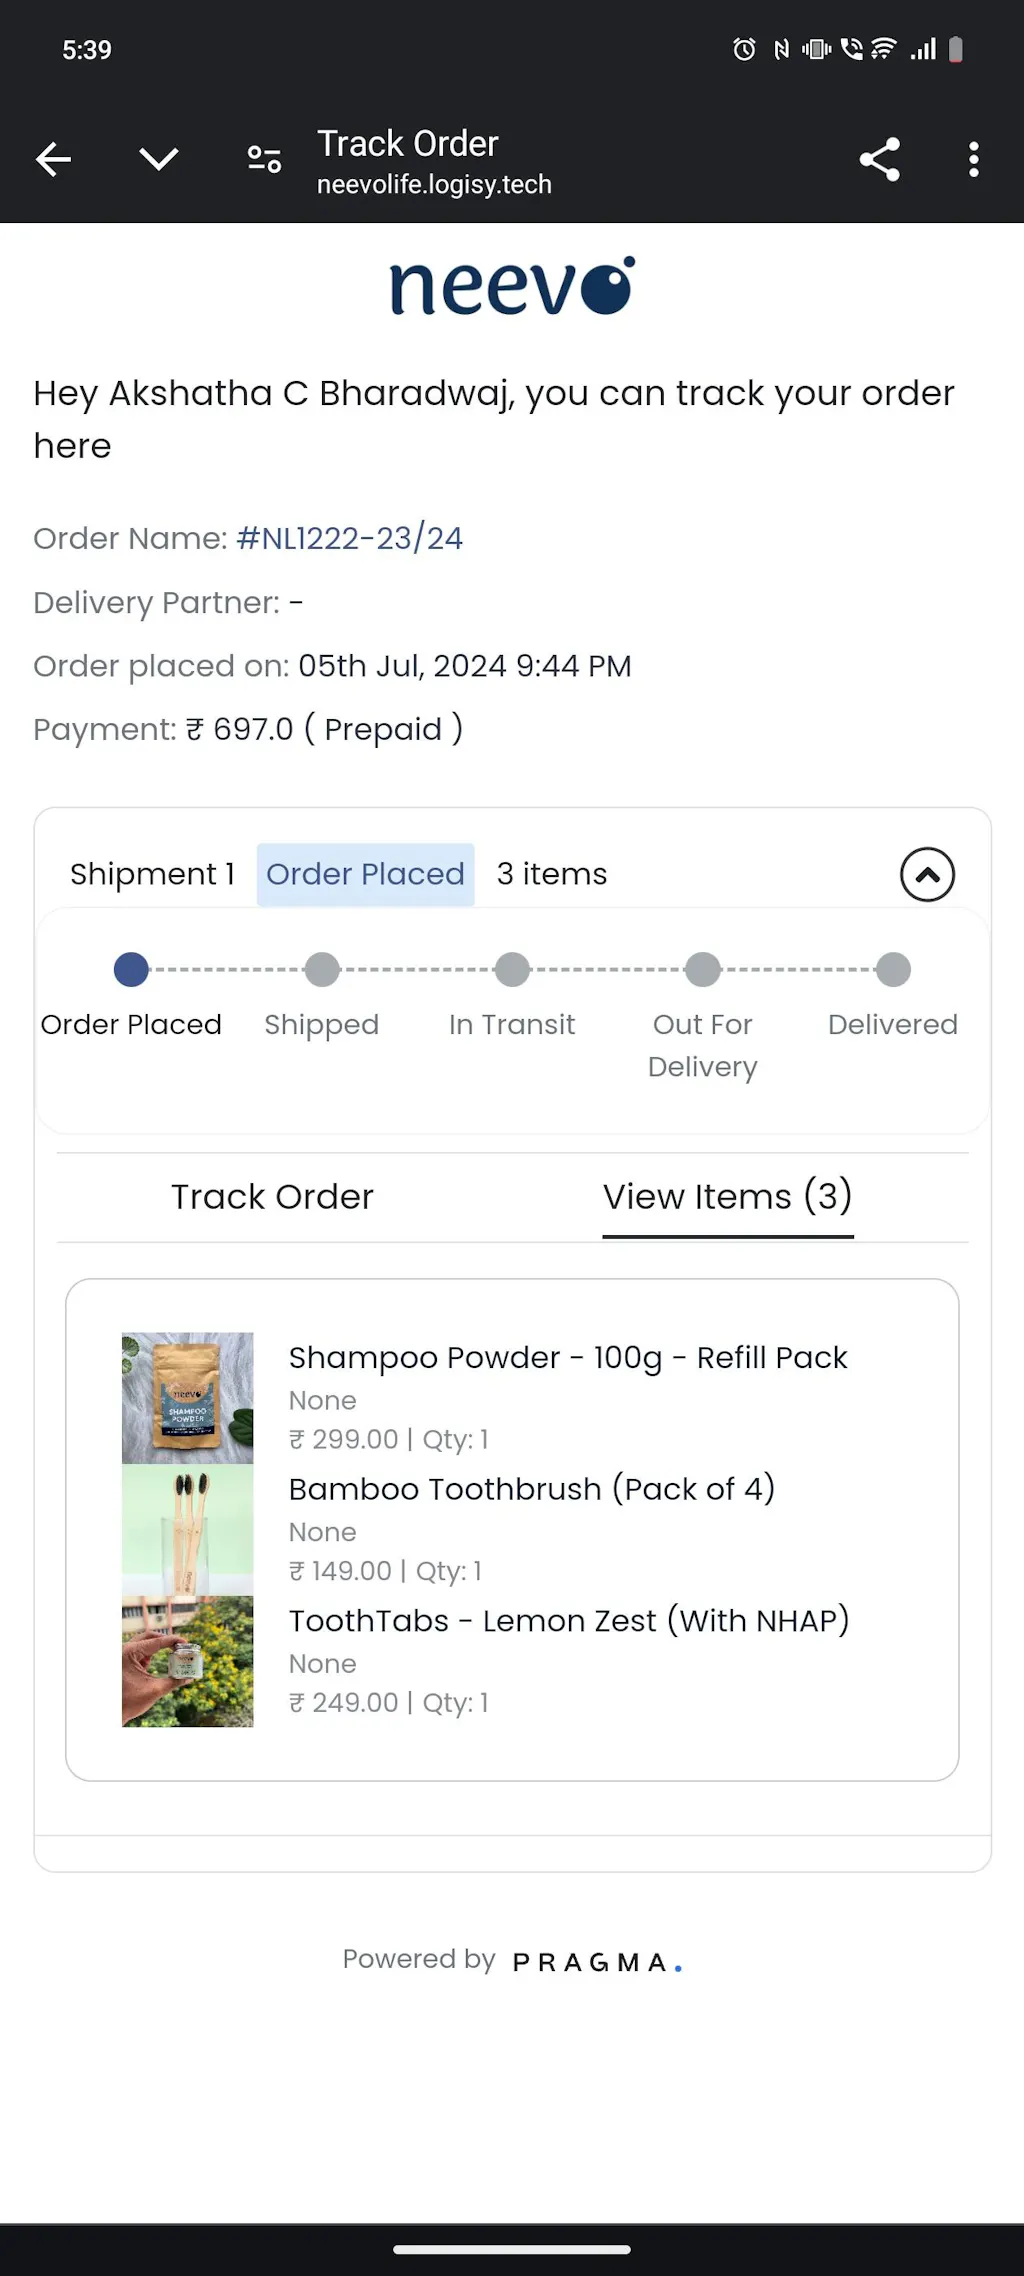Open the three-dot overflow menu
The width and height of the screenshot is (1024, 2276).
pyautogui.click(x=973, y=159)
